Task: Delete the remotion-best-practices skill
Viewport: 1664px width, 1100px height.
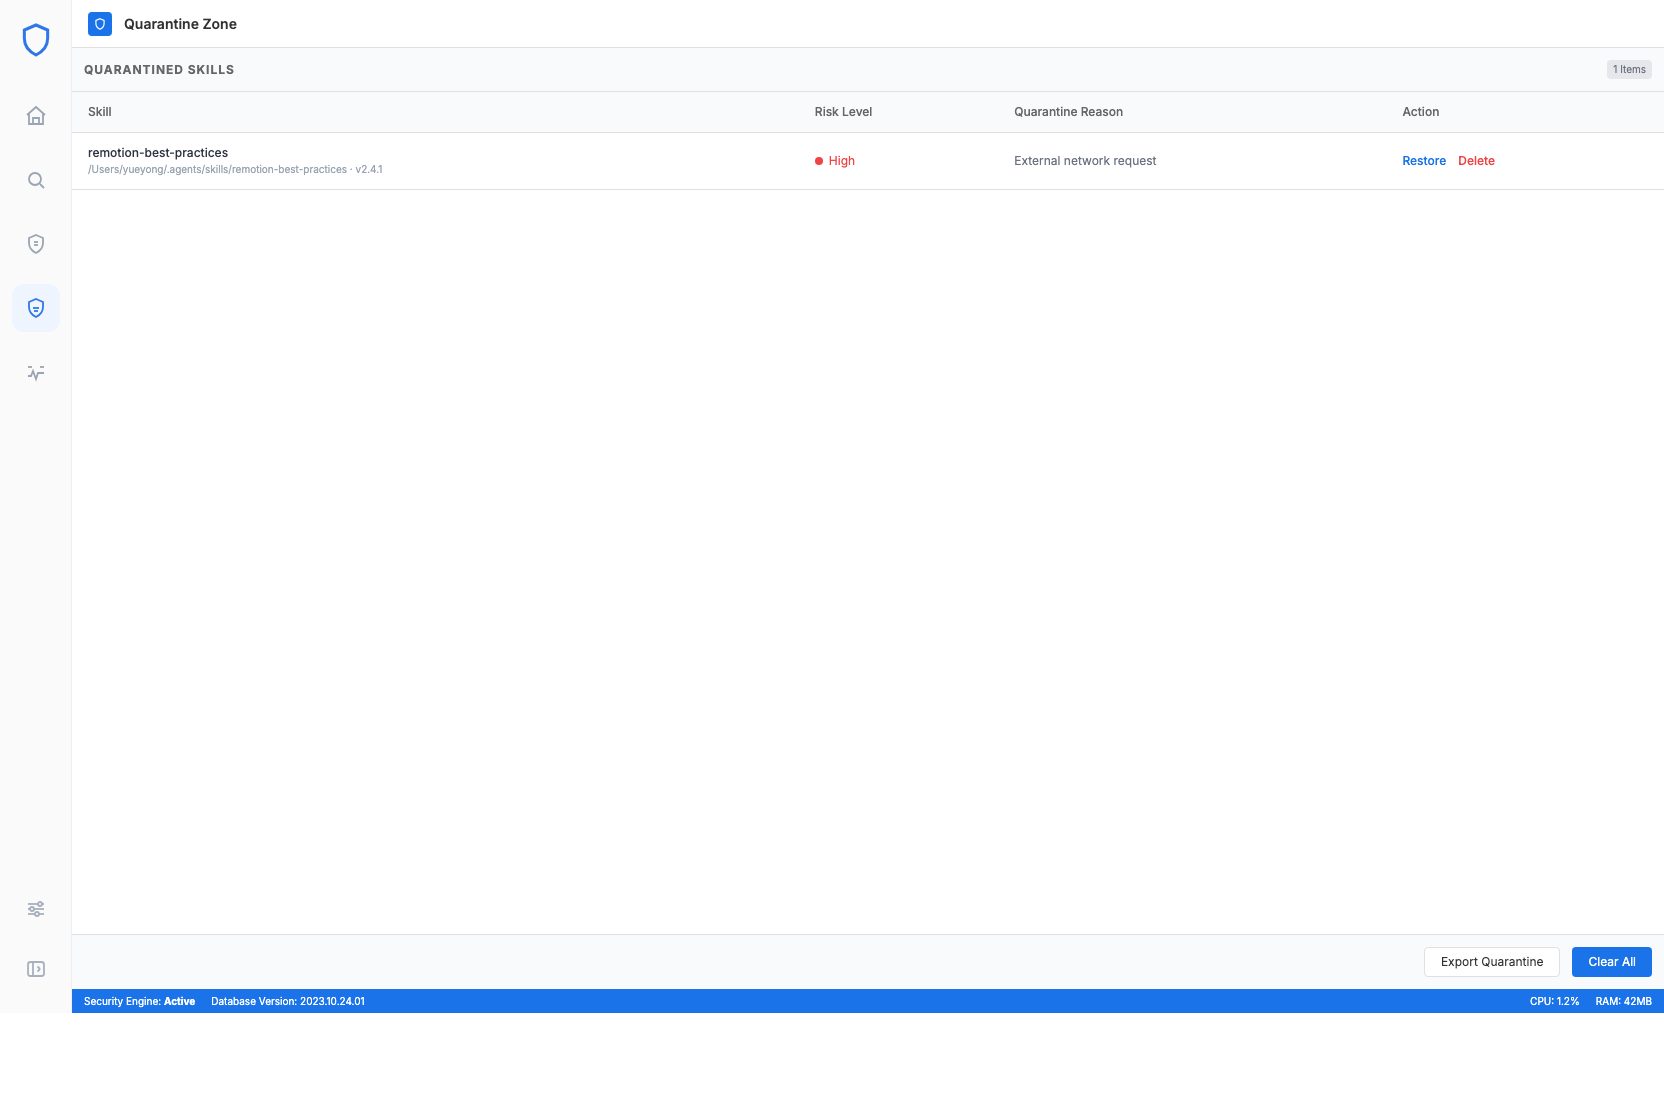Action: tap(1476, 160)
